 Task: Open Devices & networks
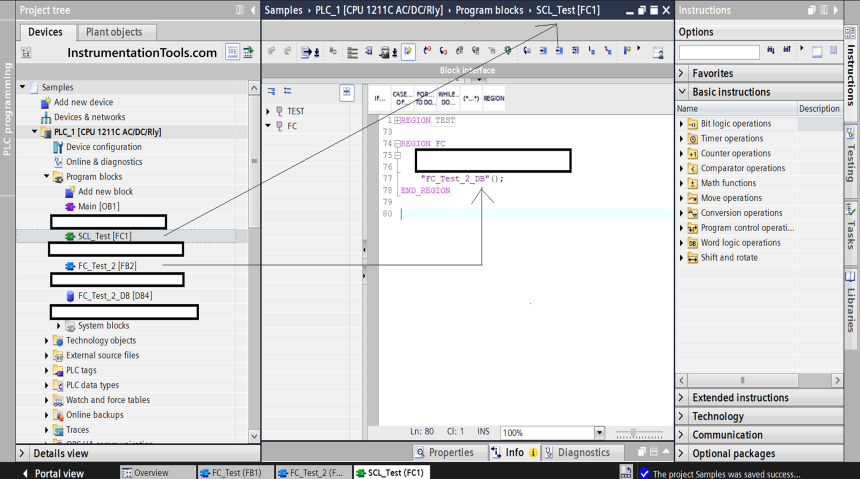89,117
